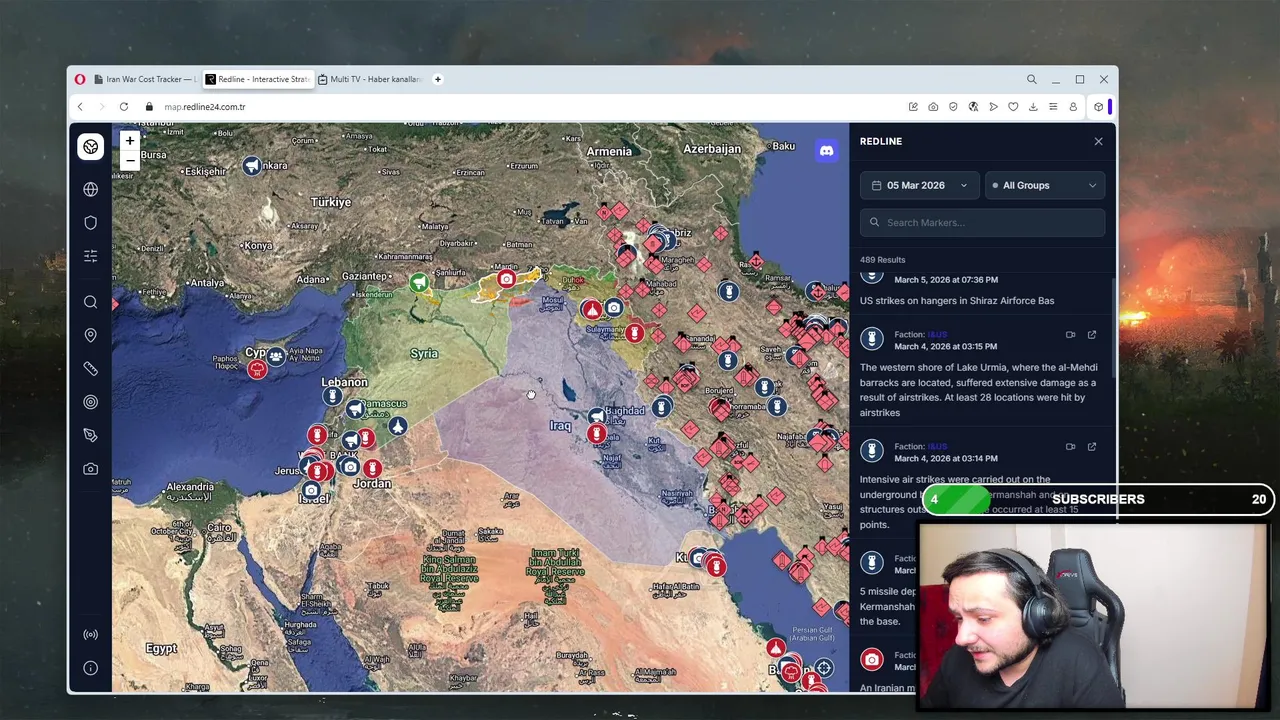This screenshot has width=1280, height=720.
Task: Click the green megaphone marker near Gaziantep
Action: click(x=419, y=284)
